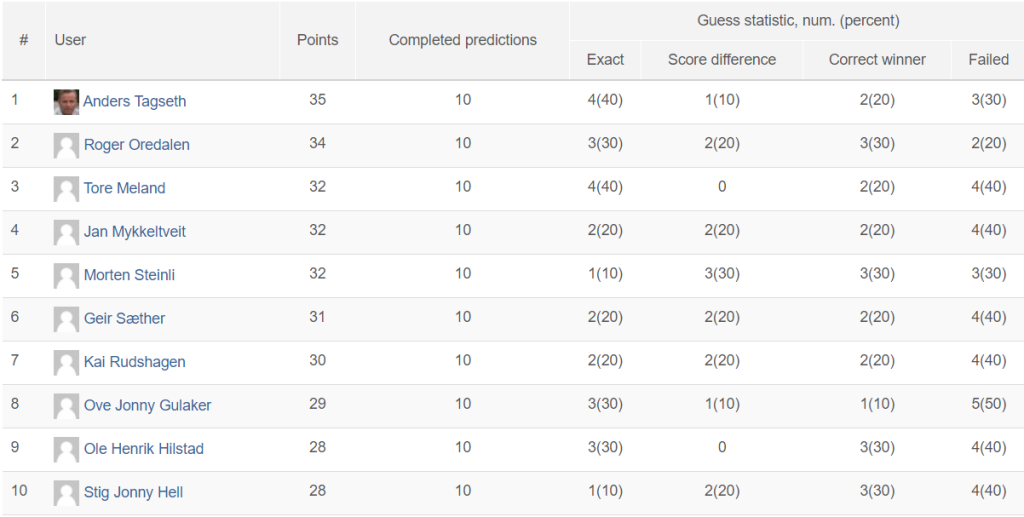Click Jan Mykkeltveit's avatar placeholder
Image resolution: width=1024 pixels, height=517 pixels.
tap(66, 233)
